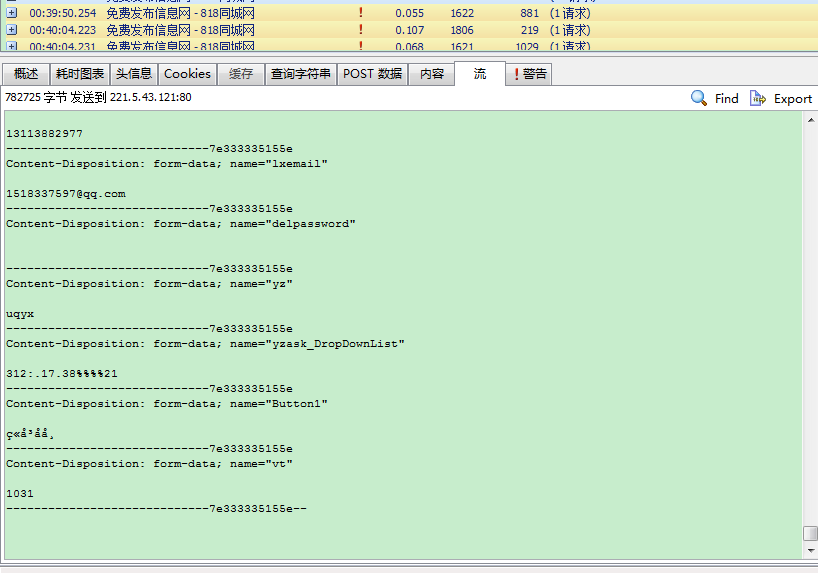Switch to the Cookies tab
The image size is (818, 573).
(x=187, y=74)
